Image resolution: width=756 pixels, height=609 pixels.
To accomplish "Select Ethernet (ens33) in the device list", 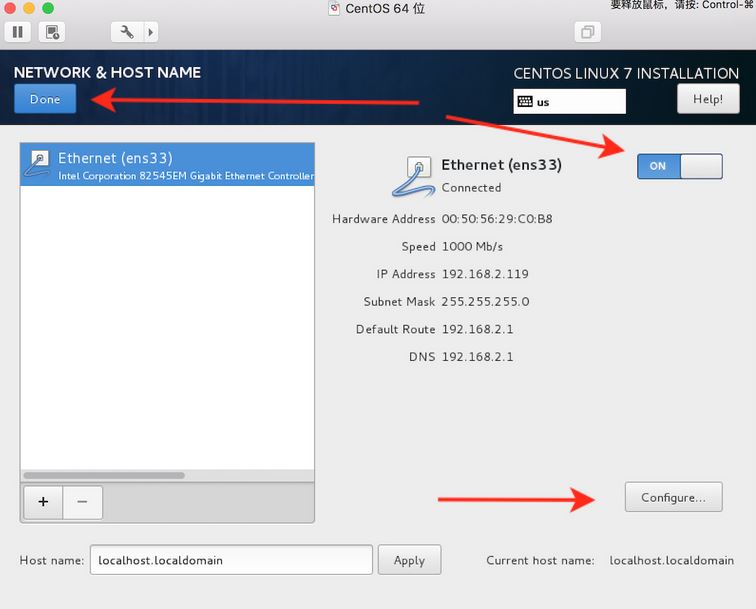I will coord(167,165).
